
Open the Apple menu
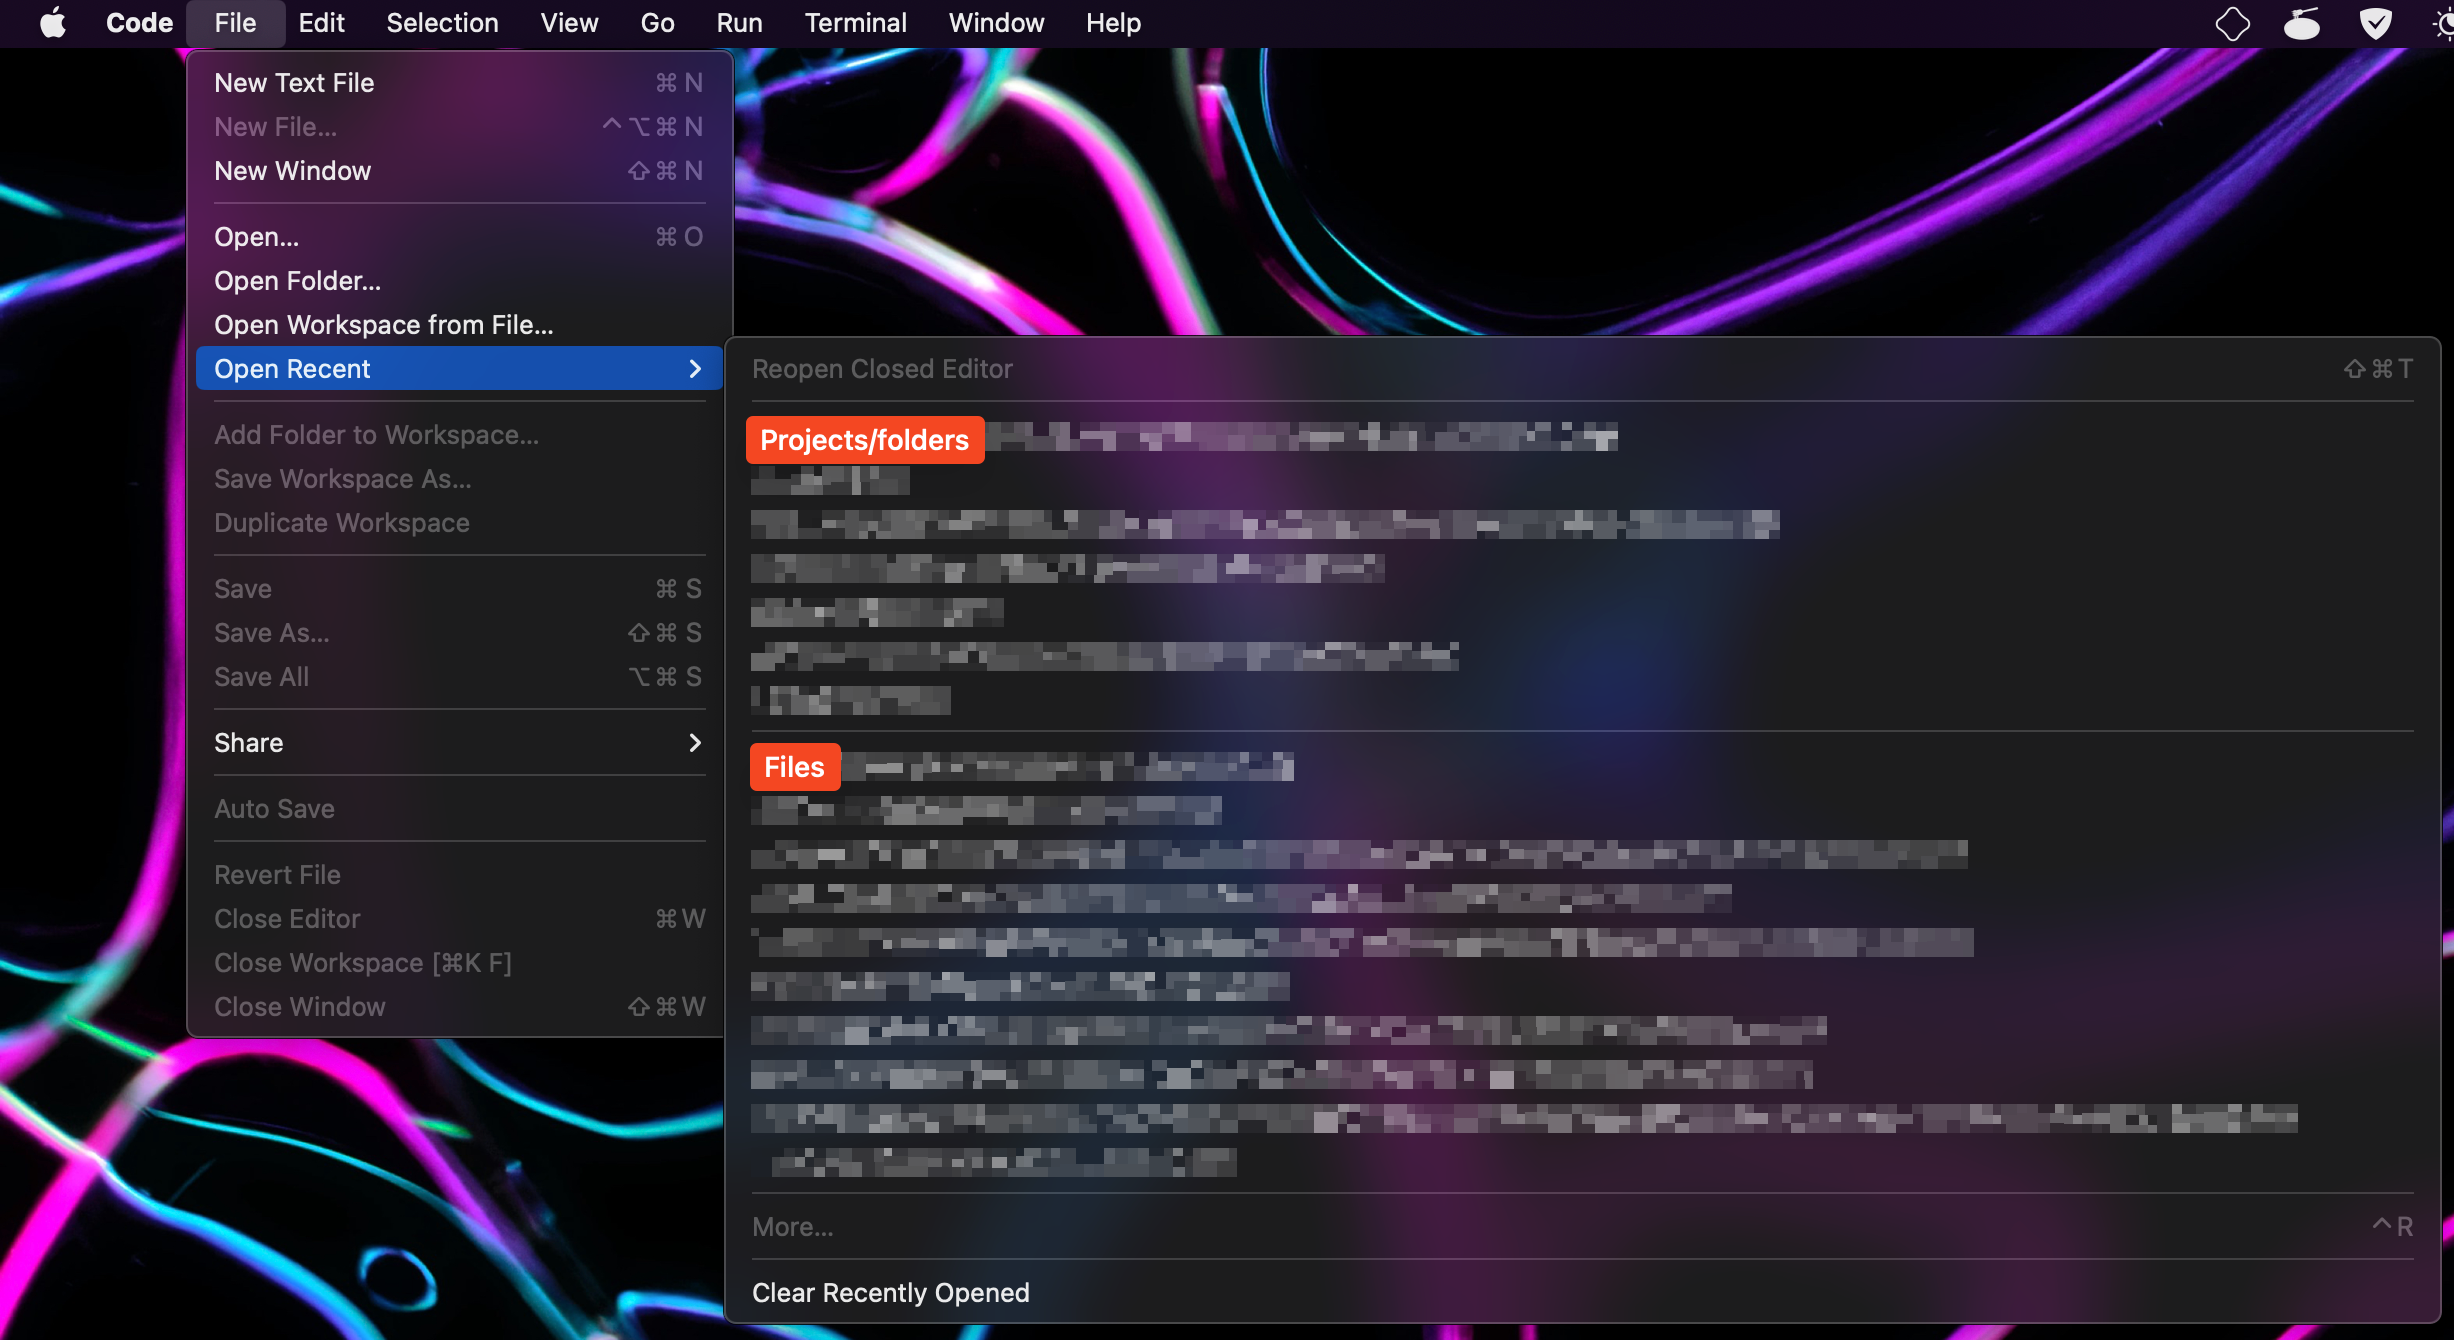54,23
